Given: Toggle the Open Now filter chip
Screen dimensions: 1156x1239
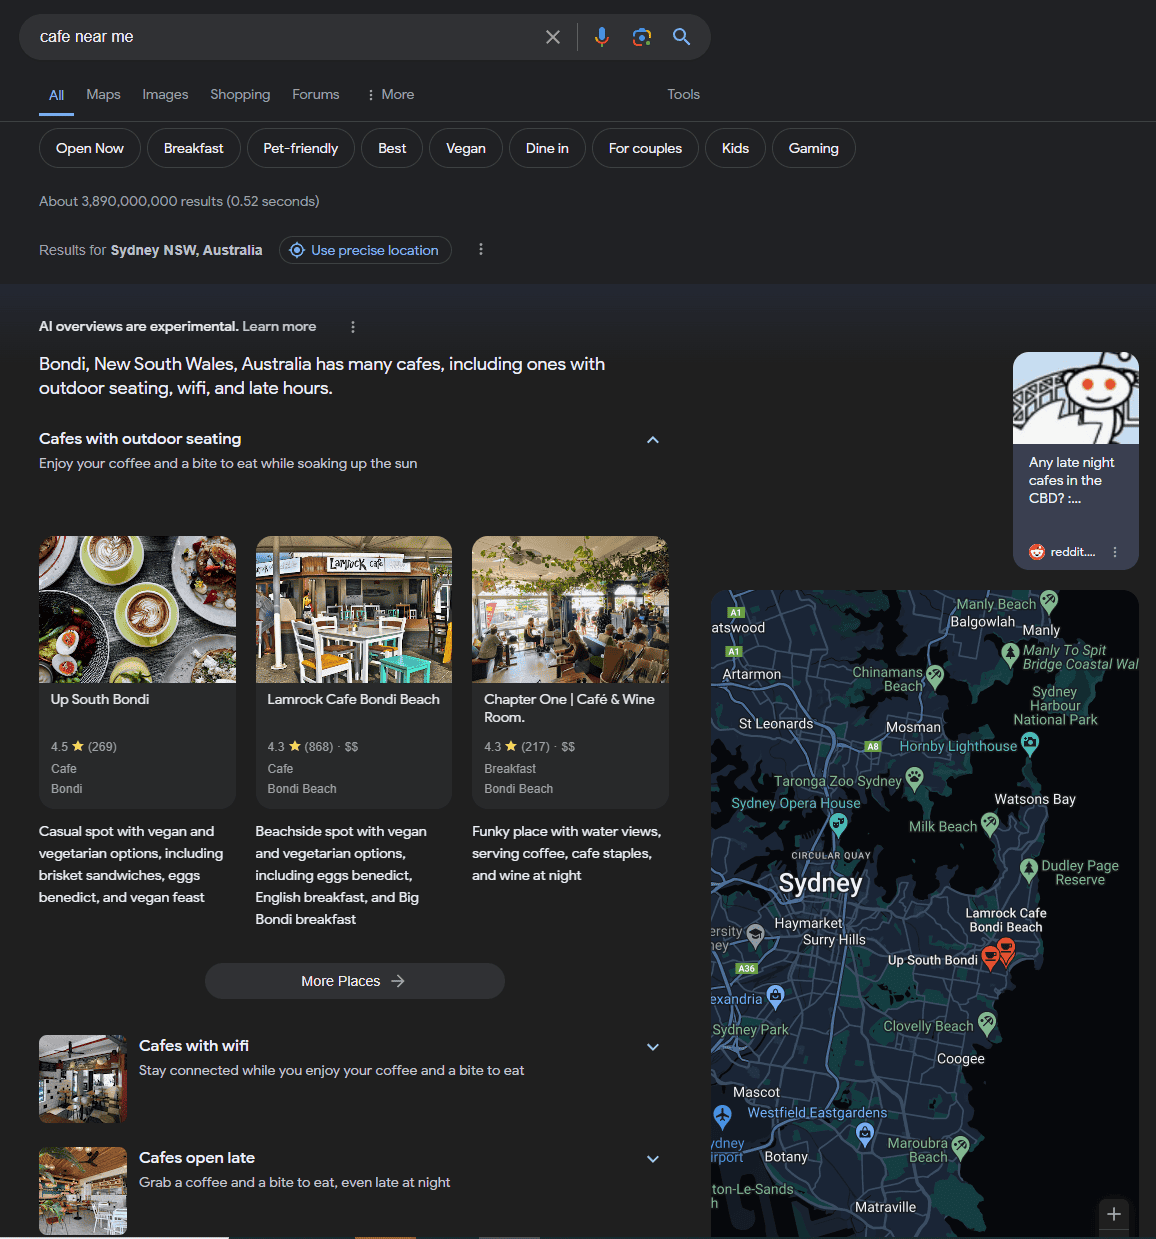Looking at the screenshot, I should (90, 148).
